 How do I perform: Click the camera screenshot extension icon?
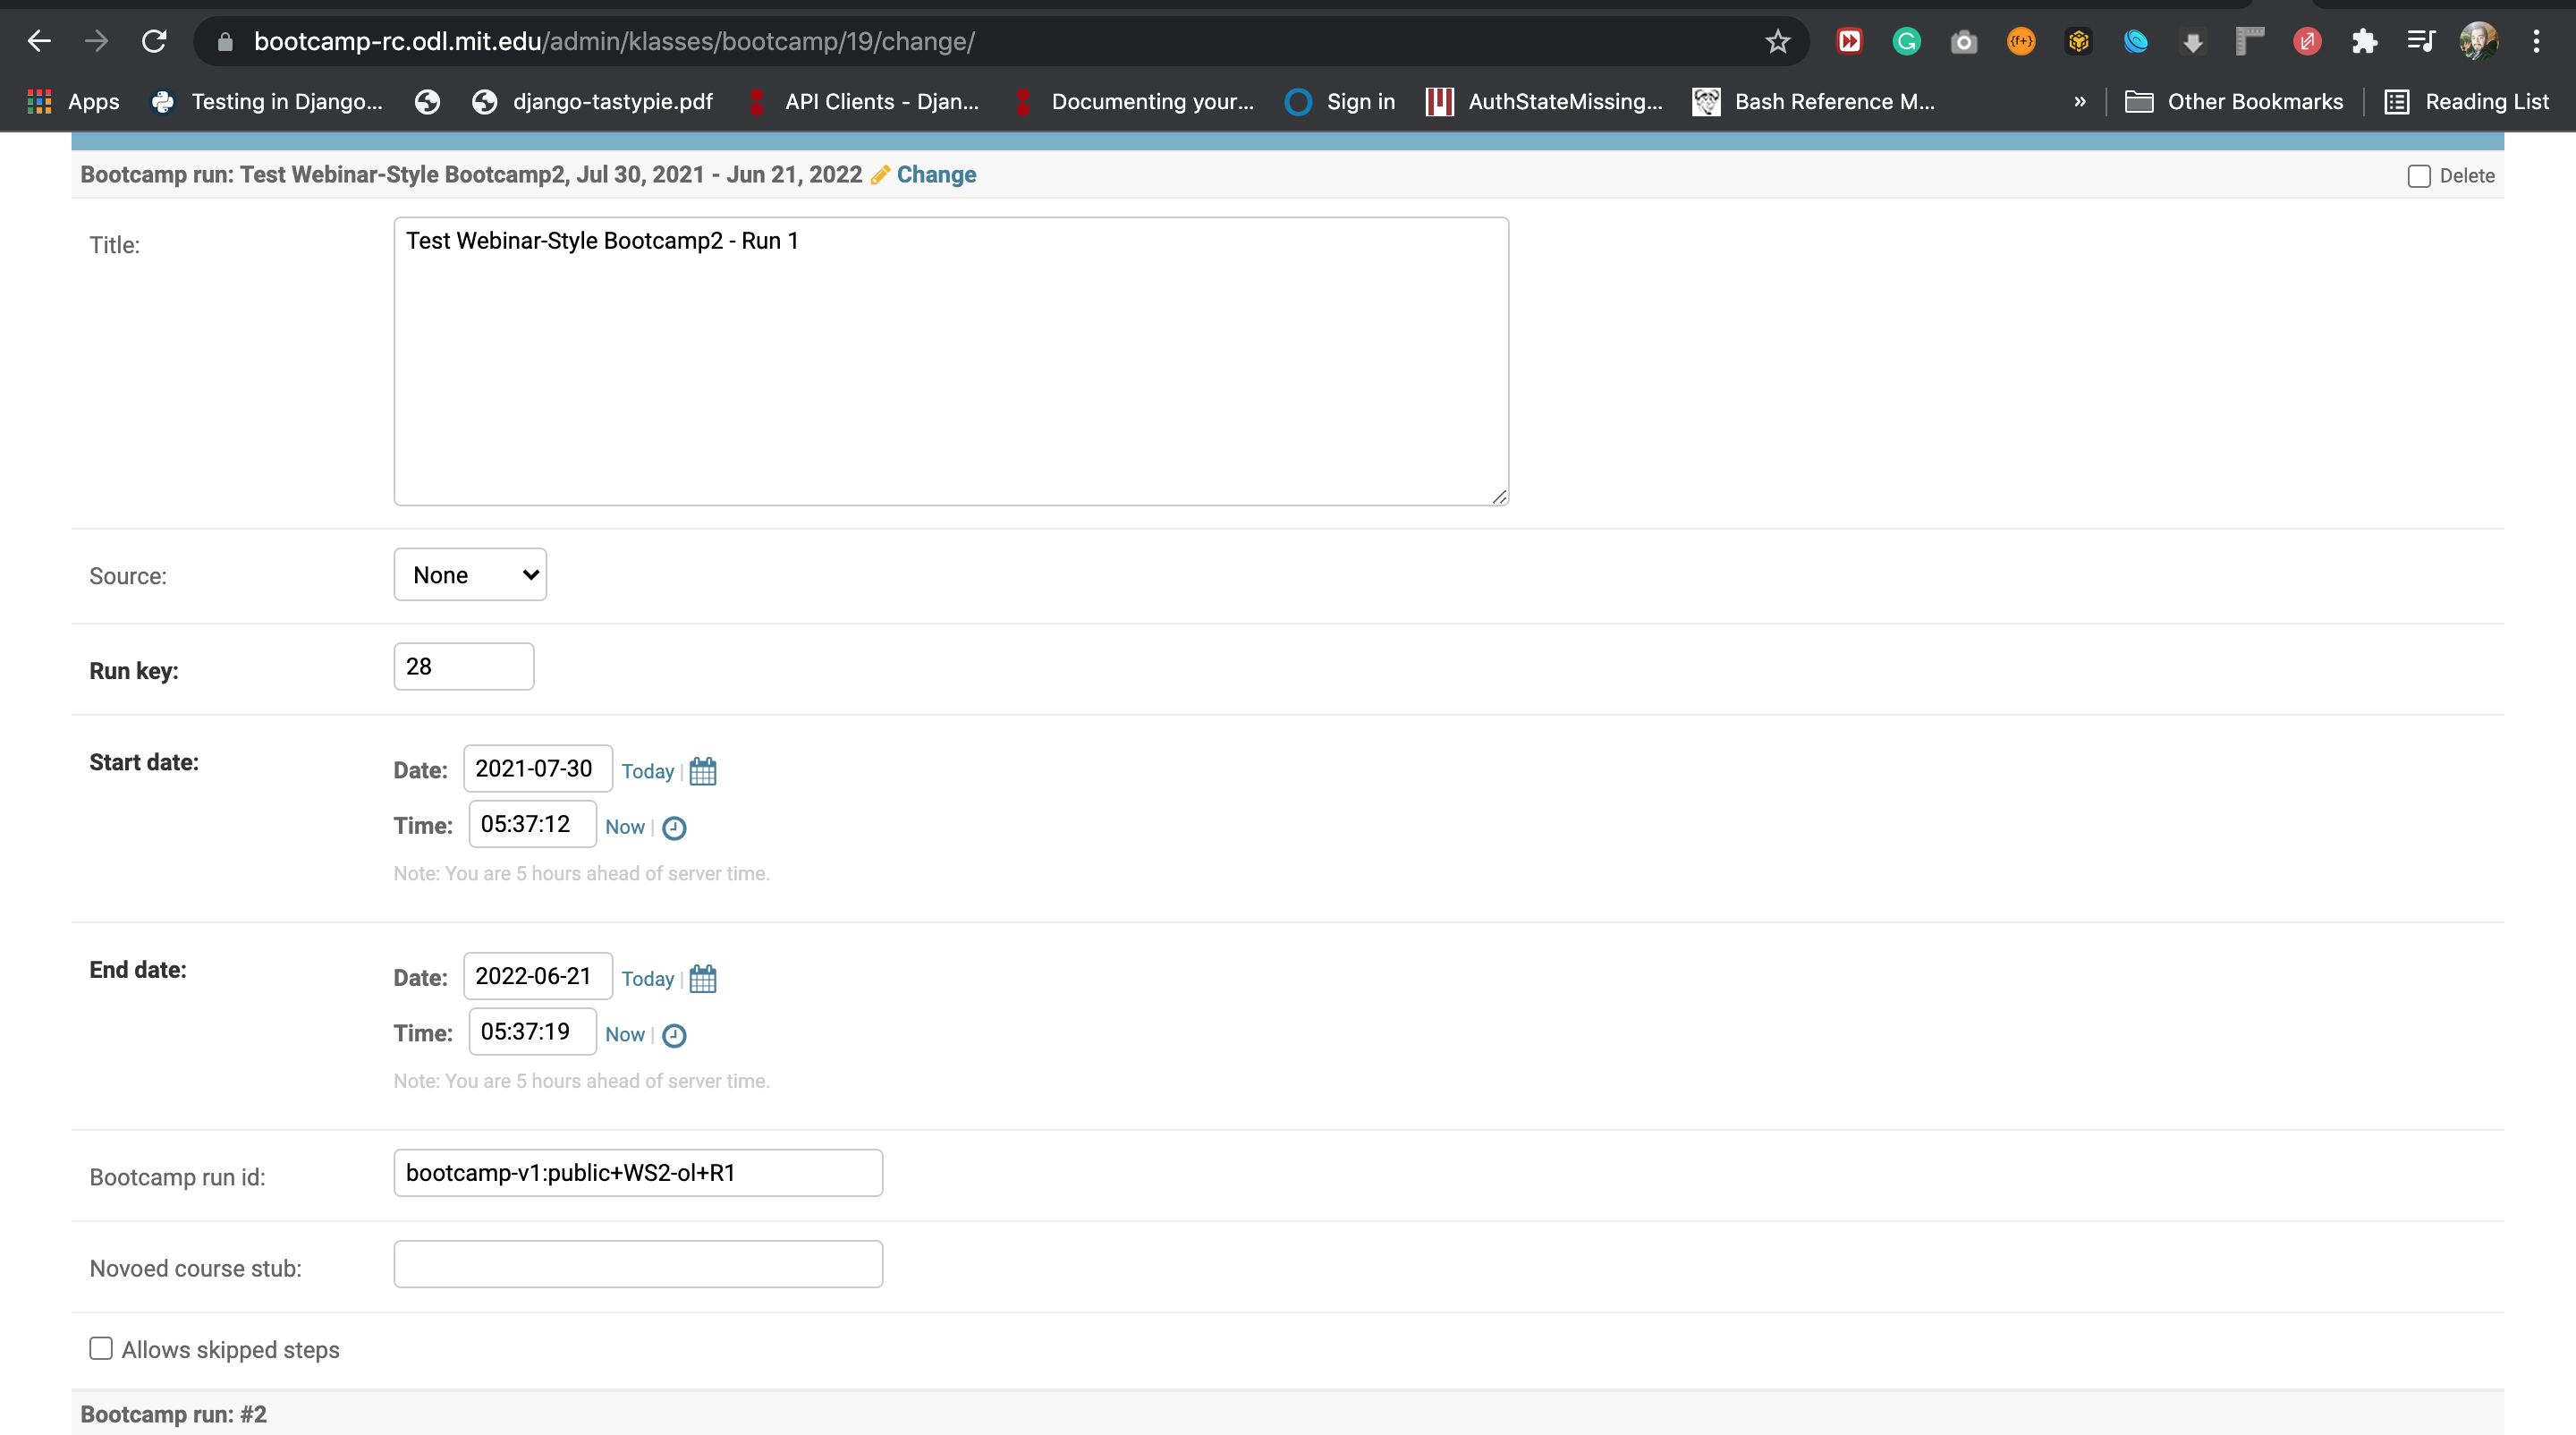coord(1963,41)
